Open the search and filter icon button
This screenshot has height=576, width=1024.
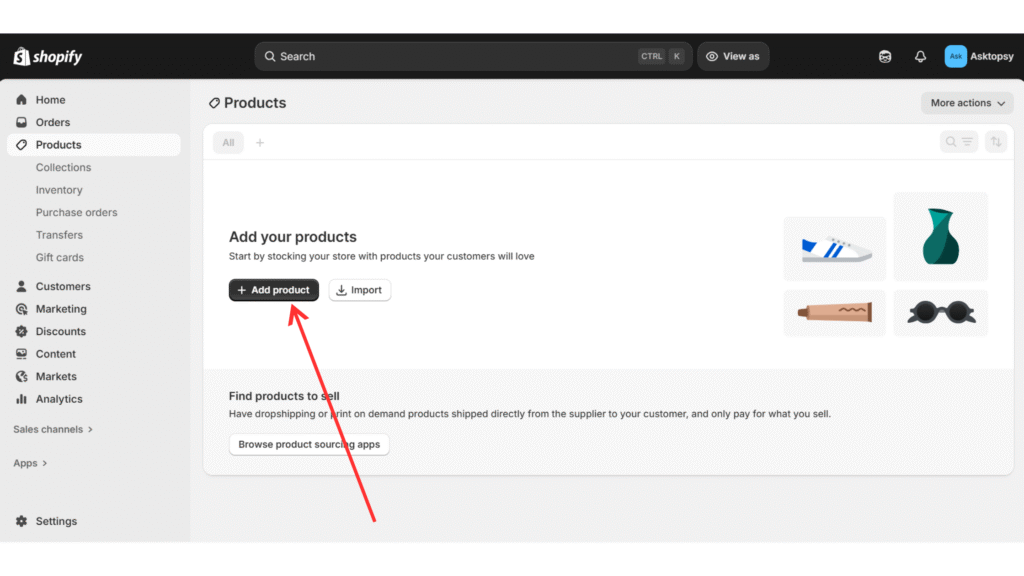tap(959, 143)
